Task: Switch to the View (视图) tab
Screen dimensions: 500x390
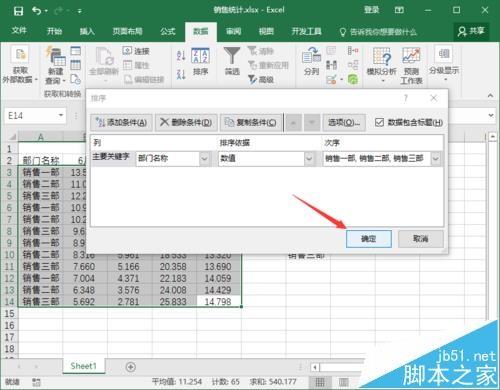Action: 266,31
